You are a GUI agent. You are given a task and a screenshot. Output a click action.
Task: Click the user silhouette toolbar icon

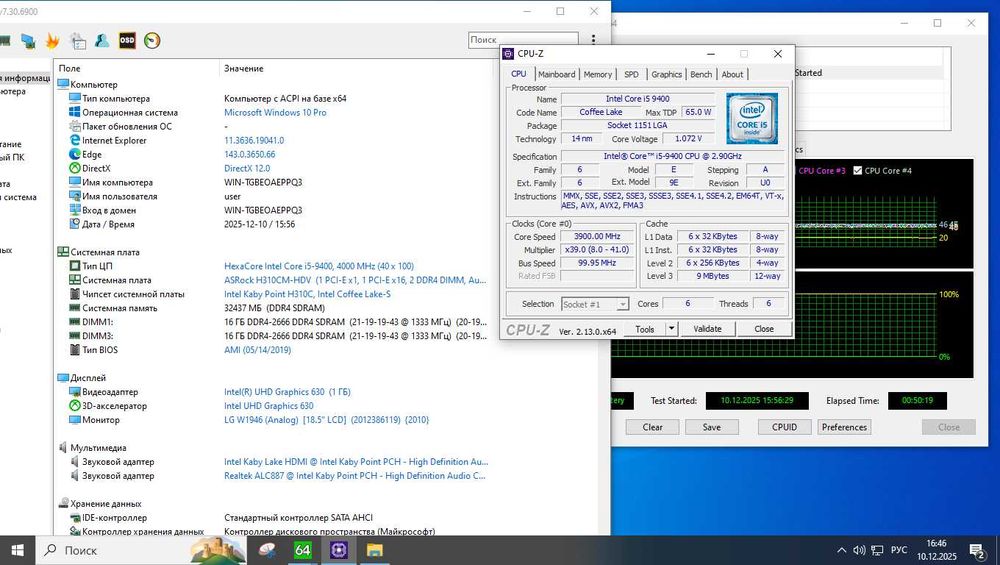(x=102, y=41)
